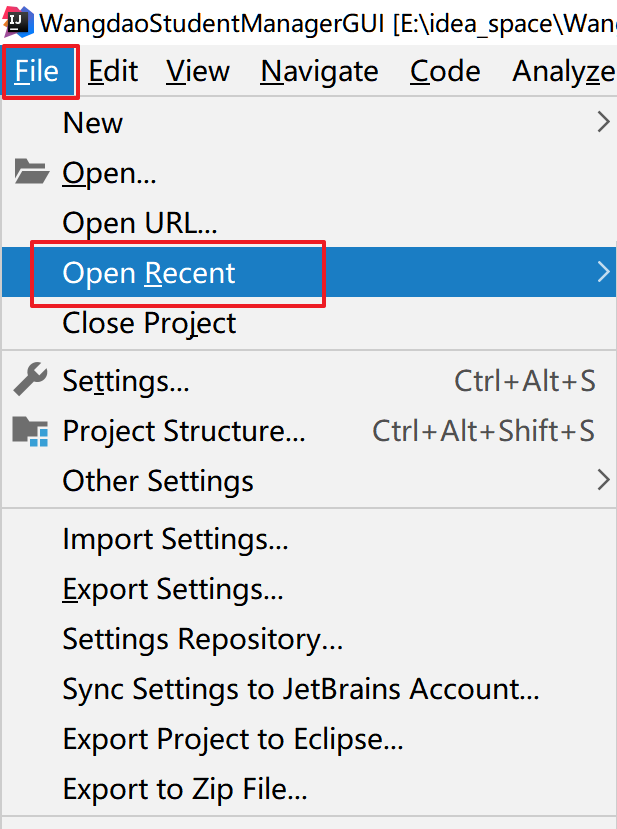Open the Navigate menu
This screenshot has width=617, height=829.
click(x=319, y=71)
